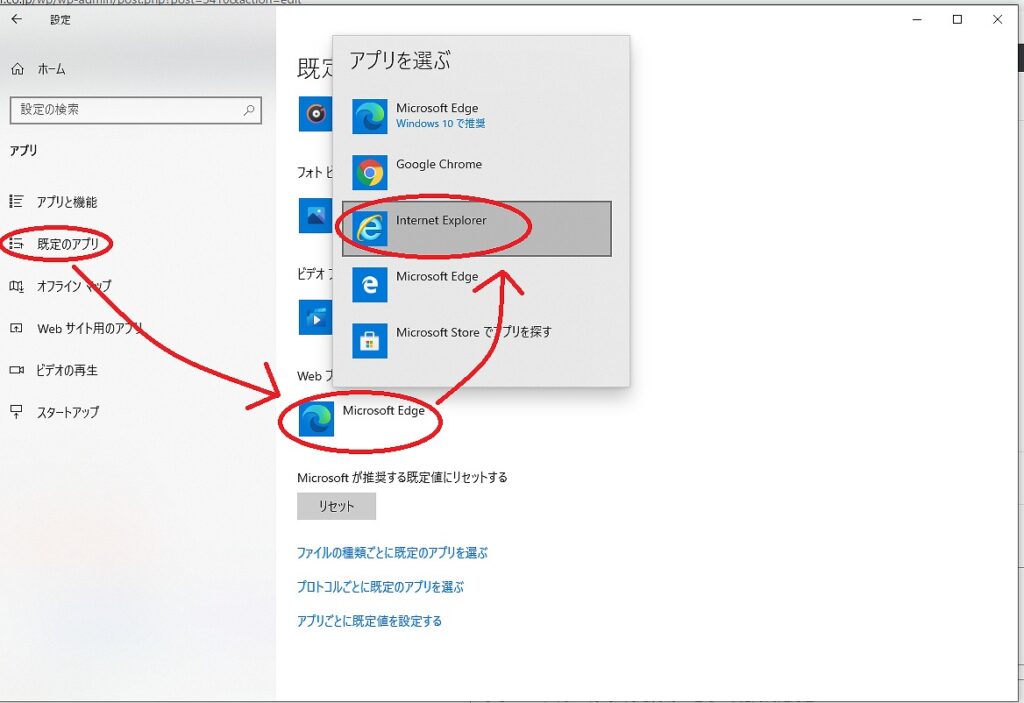Screen dimensions: 1024x703
Task: Click Microsoft Store でアプリを探す
Action: (473, 333)
